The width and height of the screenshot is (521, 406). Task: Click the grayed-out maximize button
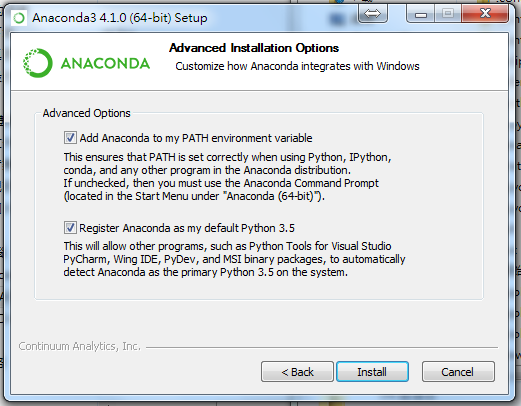(448, 14)
